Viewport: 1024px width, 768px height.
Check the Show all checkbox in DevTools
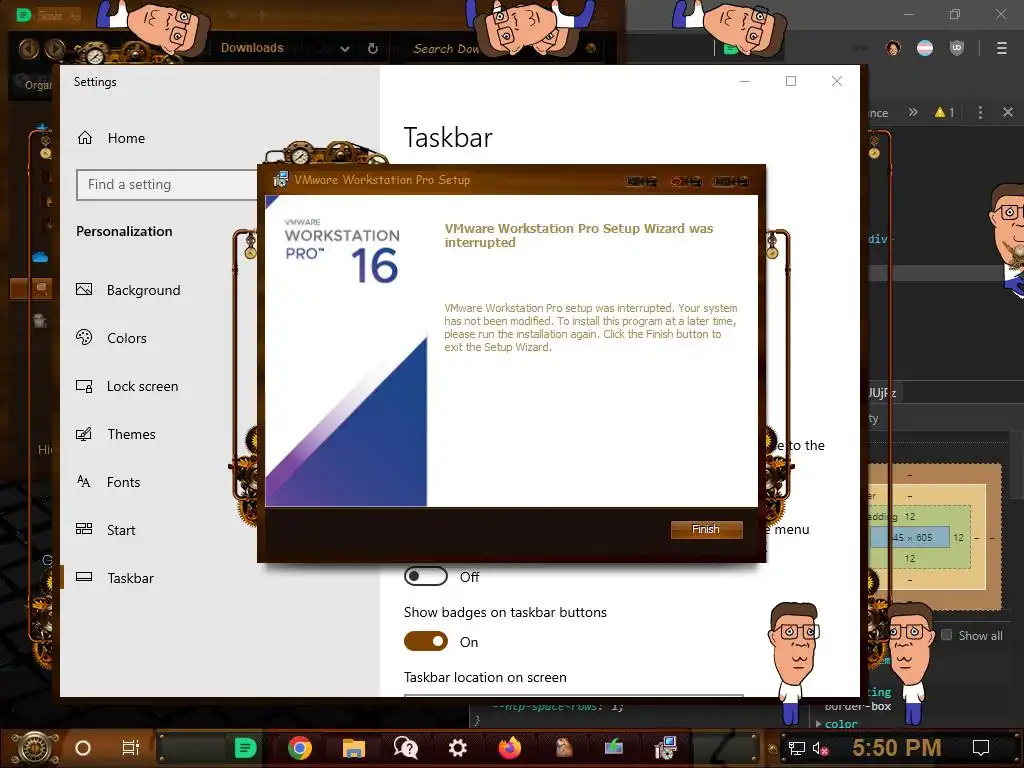click(x=946, y=635)
